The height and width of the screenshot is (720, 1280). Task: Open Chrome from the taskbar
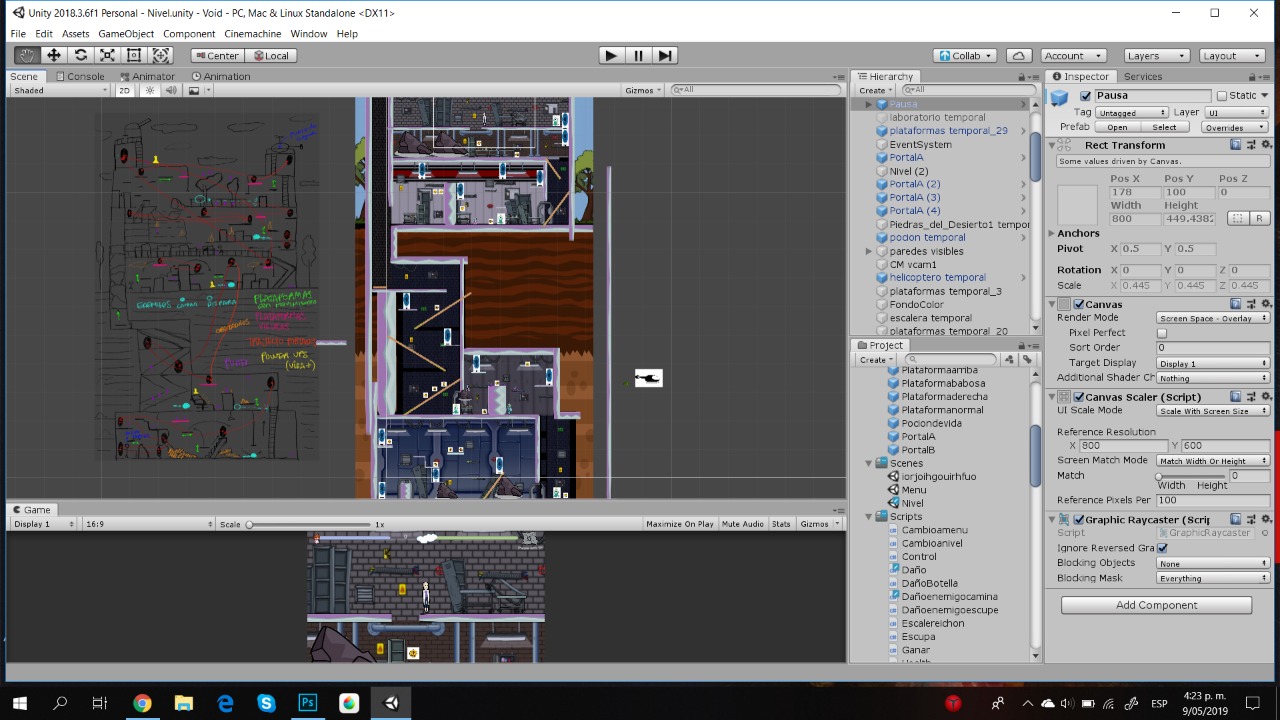(x=142, y=703)
